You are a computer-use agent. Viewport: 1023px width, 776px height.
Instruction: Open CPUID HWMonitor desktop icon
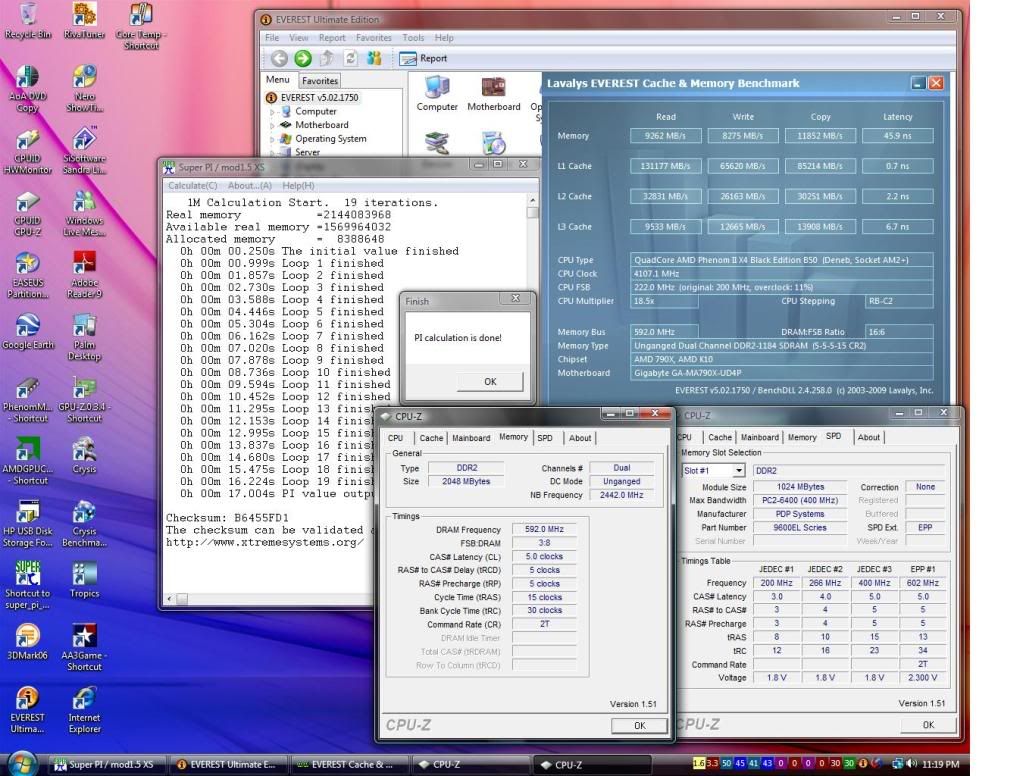pyautogui.click(x=27, y=151)
